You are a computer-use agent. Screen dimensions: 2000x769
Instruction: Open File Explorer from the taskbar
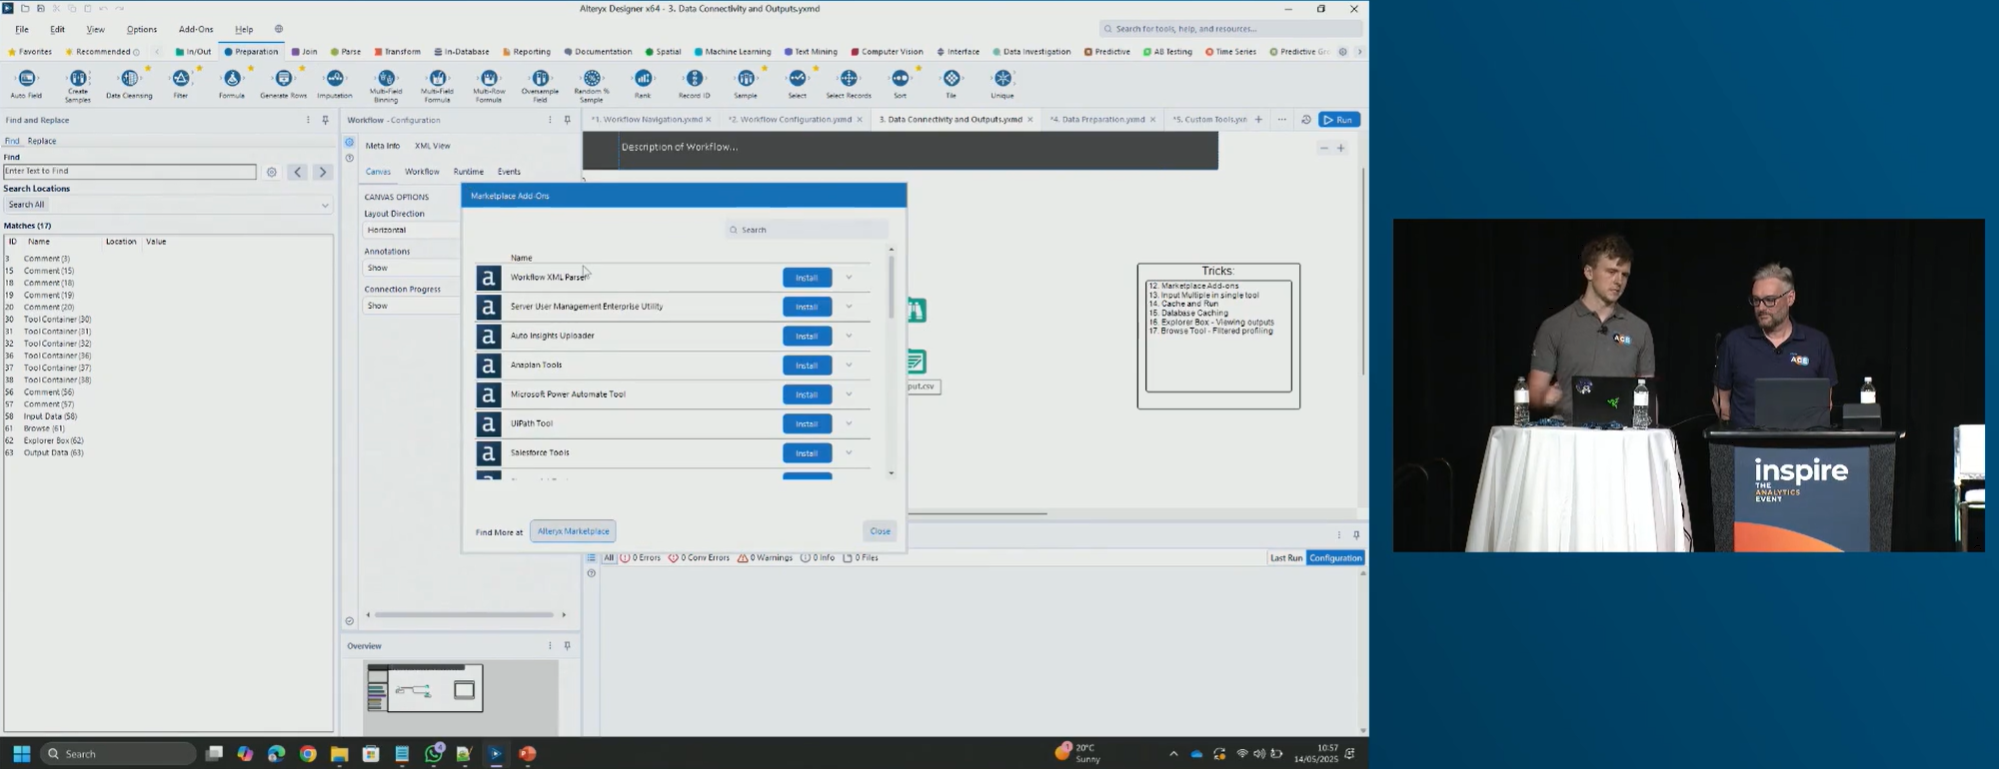(x=339, y=754)
